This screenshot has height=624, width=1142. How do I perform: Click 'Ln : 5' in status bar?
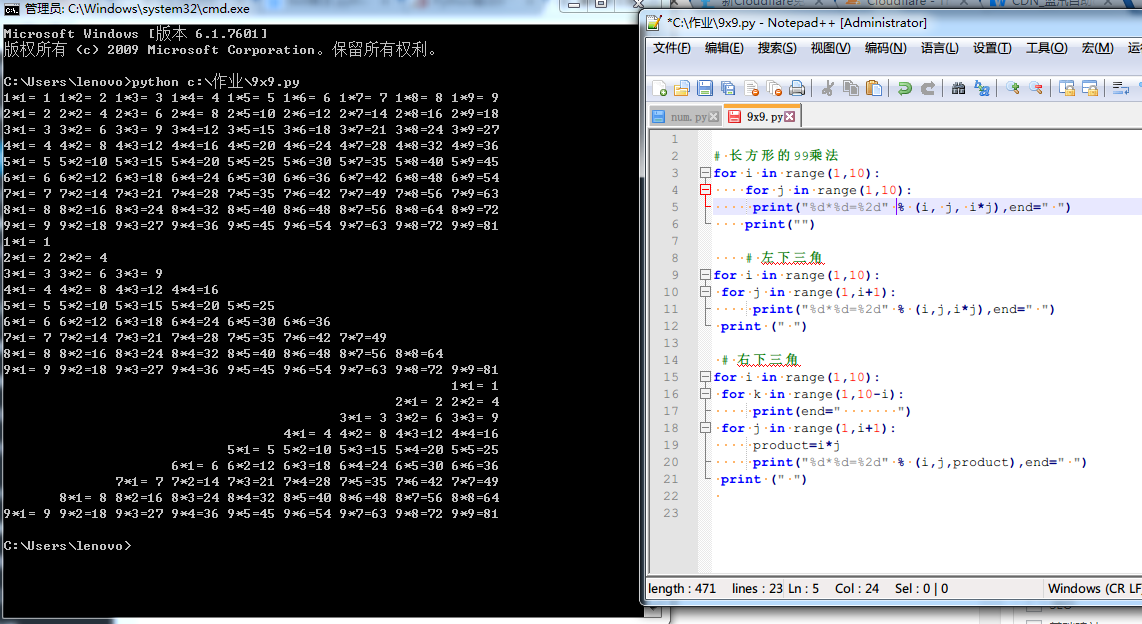pos(803,588)
